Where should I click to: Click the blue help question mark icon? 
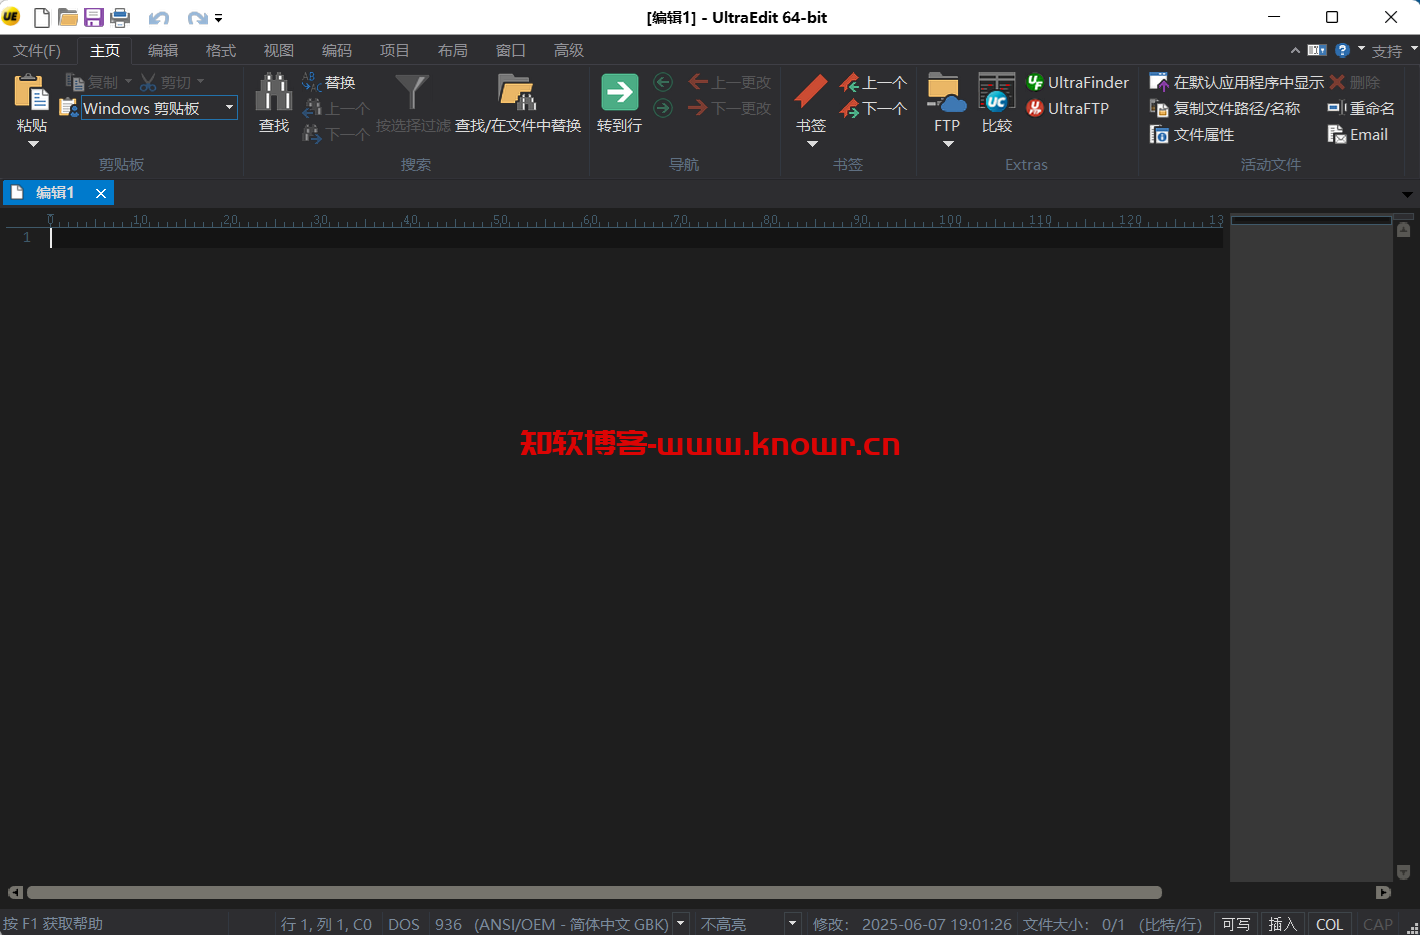pos(1343,50)
